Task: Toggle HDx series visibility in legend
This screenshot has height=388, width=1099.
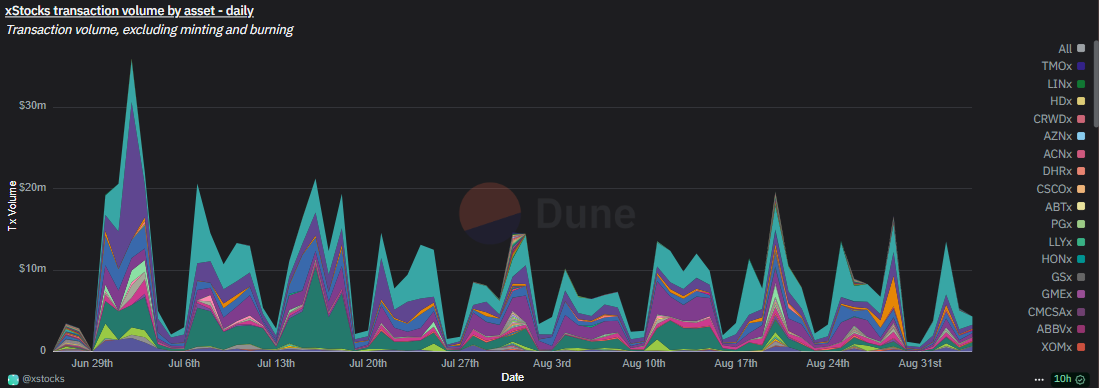Action: point(1068,101)
